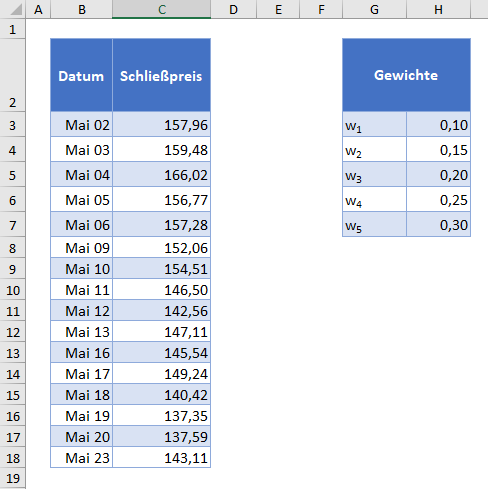488x489 pixels.
Task: Select column B header
Action: 82,9
